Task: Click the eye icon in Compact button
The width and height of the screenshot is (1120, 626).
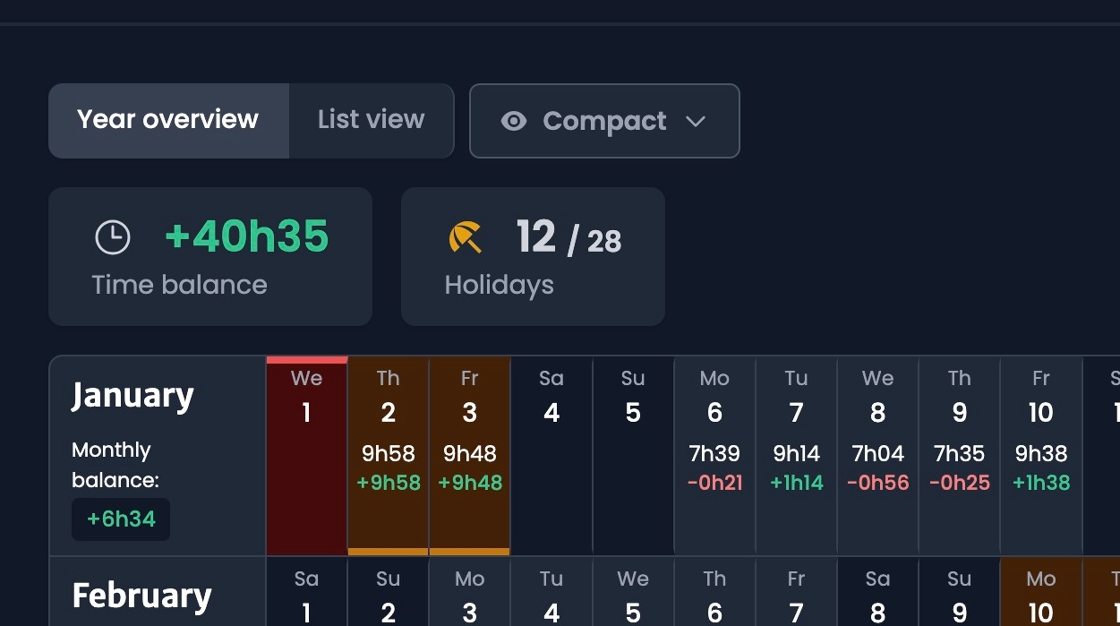Action: coord(514,121)
